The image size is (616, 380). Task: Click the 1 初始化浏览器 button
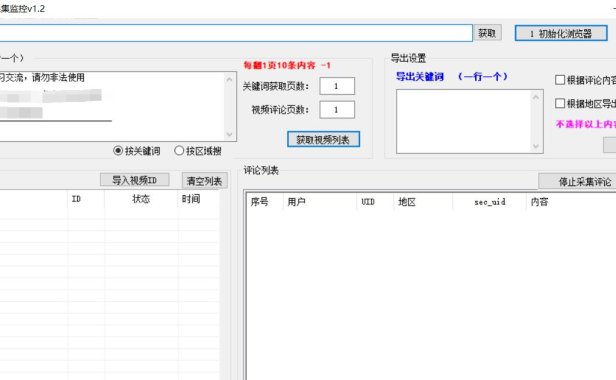561,33
